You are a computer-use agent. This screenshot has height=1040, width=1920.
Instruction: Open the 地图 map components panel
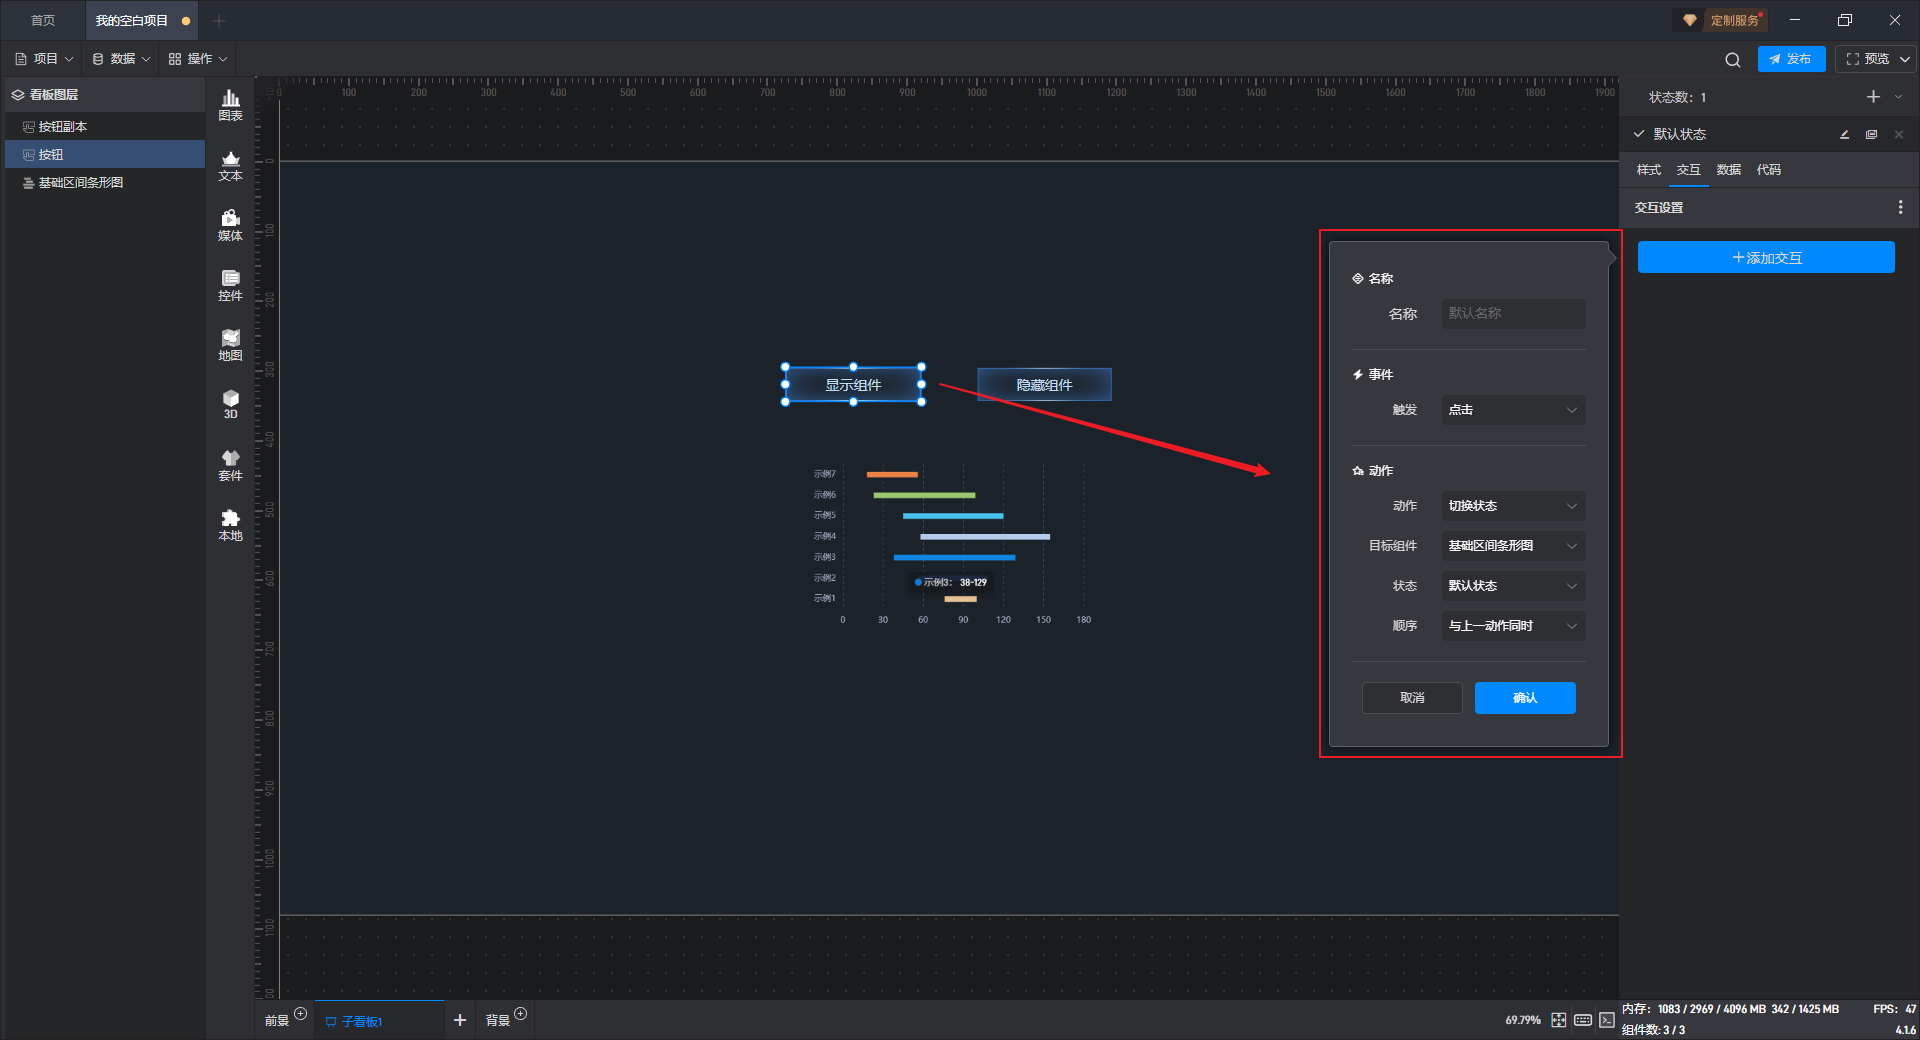(x=230, y=345)
